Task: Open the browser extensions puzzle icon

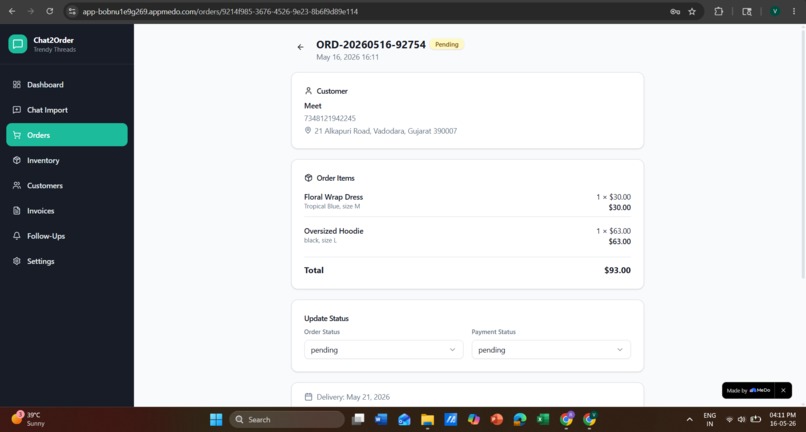Action: 719,11
